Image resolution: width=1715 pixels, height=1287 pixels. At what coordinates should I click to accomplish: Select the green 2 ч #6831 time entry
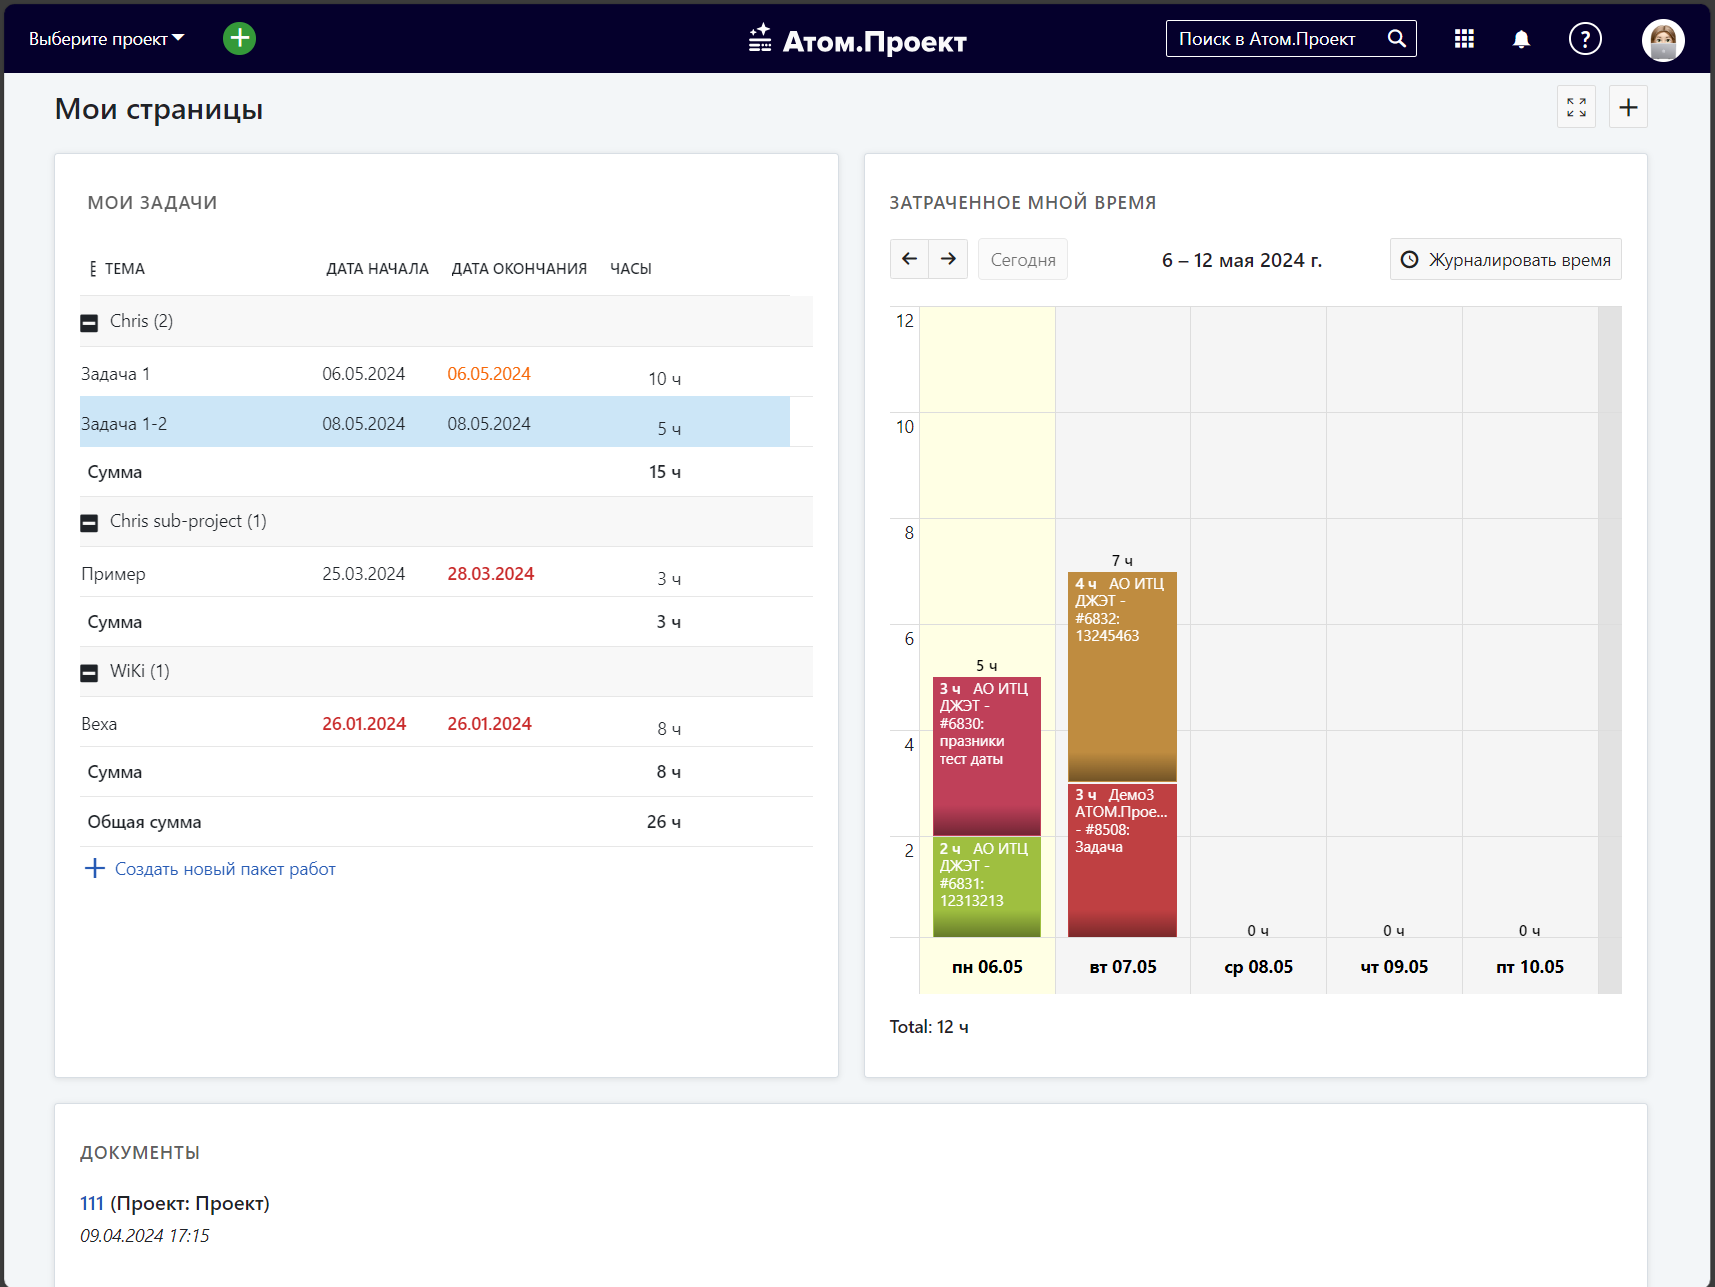987,887
